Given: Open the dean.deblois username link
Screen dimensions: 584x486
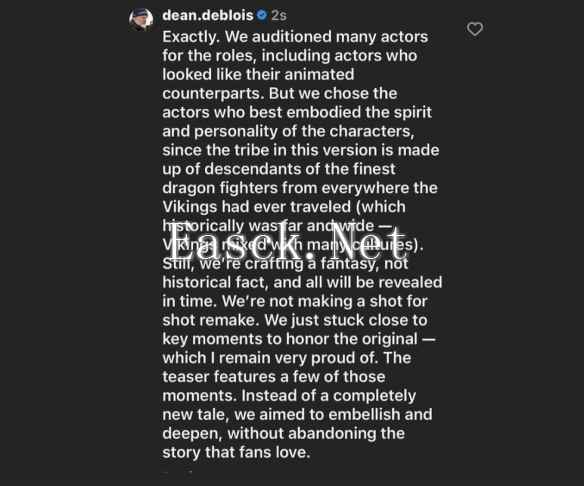Looking at the screenshot, I should 208,15.
